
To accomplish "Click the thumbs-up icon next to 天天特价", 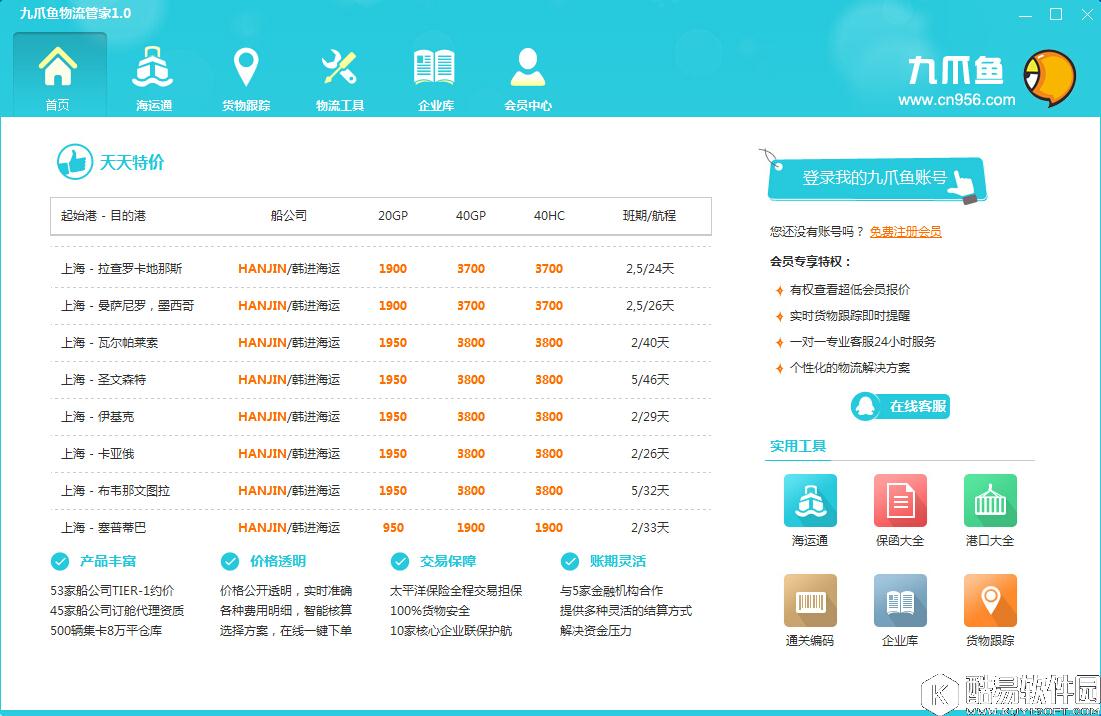I will [75, 161].
